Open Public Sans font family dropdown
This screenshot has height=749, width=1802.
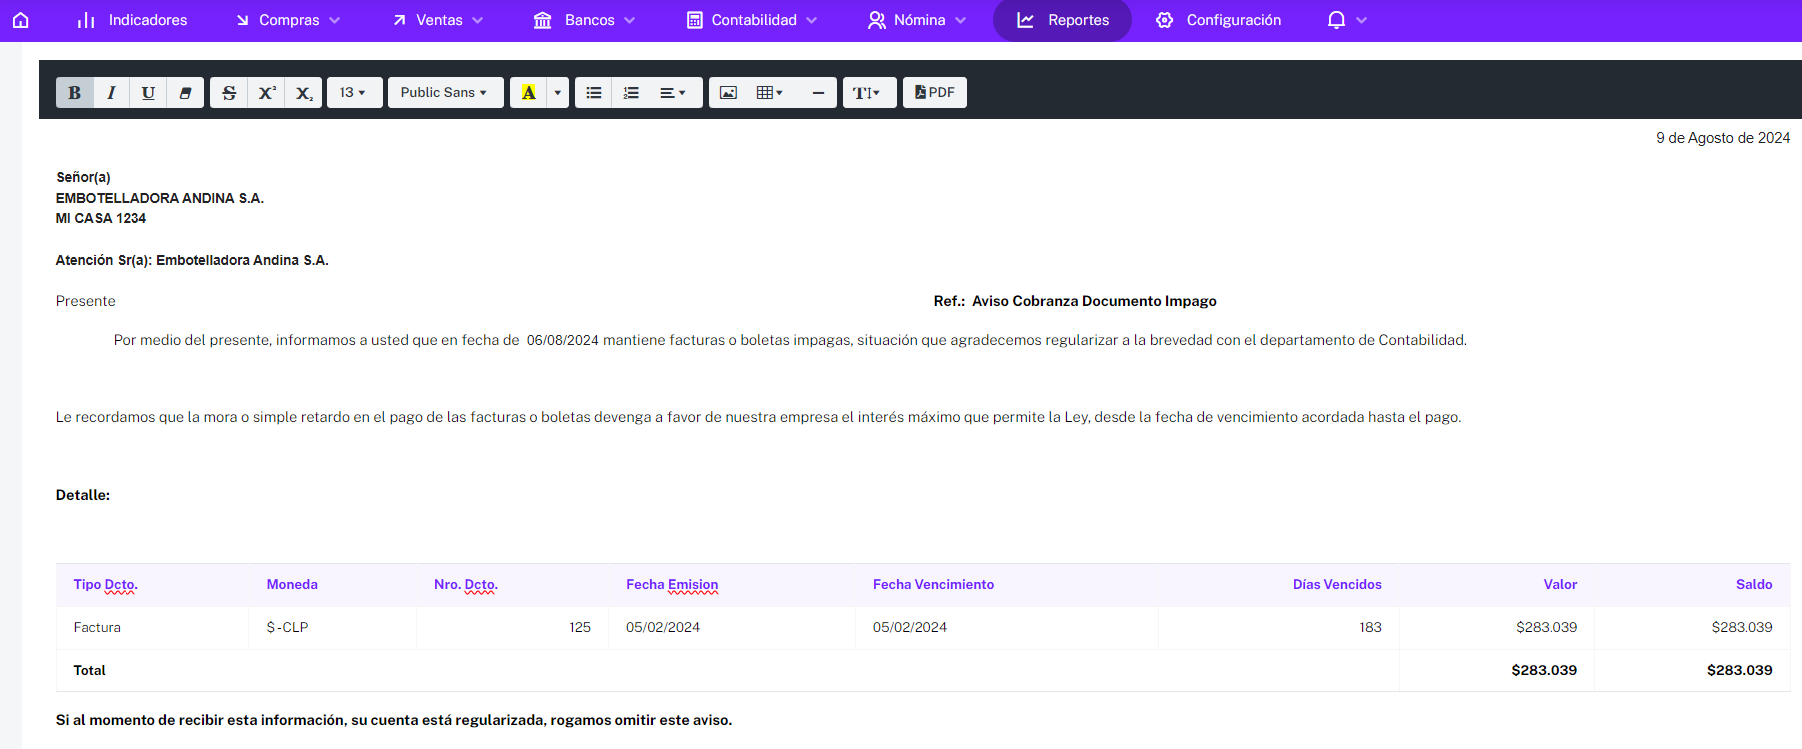click(x=445, y=93)
